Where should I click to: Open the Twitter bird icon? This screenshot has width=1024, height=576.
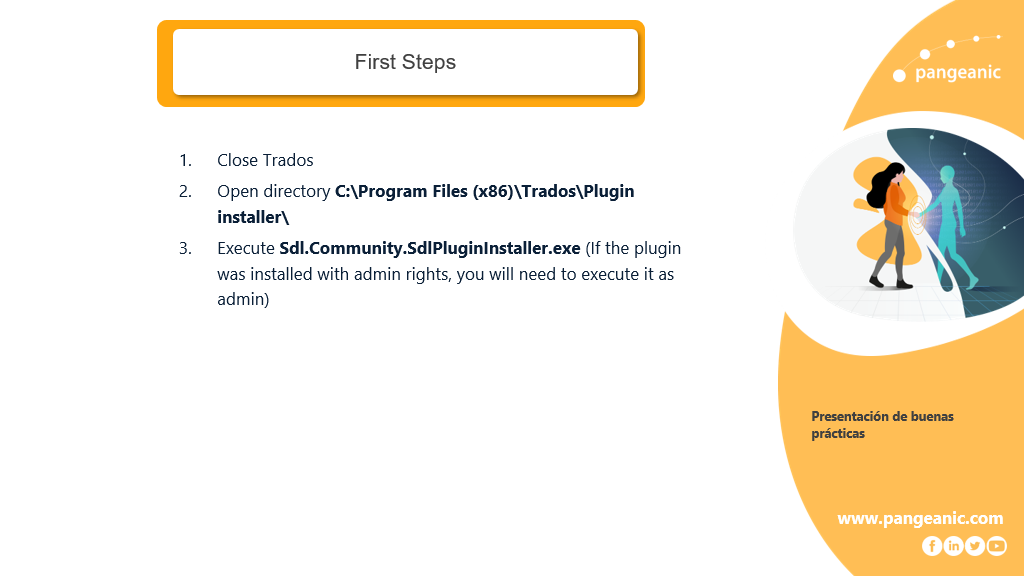(x=975, y=546)
